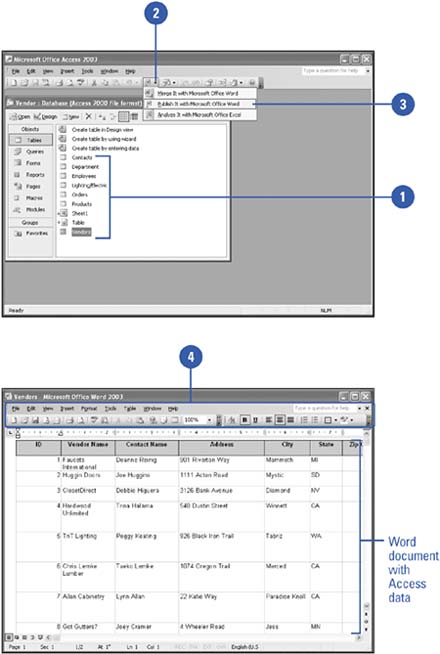Click the Save icon in Word toolbar
The width and height of the screenshot is (440, 654).
tap(35, 420)
